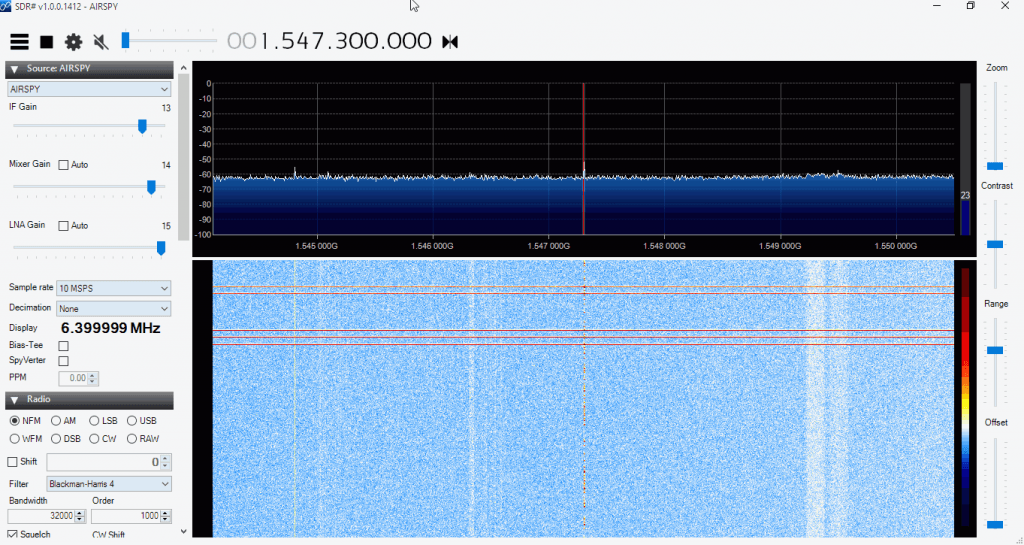1024x545 pixels.
Task: Open the settings gear configuration
Action: pyautogui.click(x=73, y=42)
